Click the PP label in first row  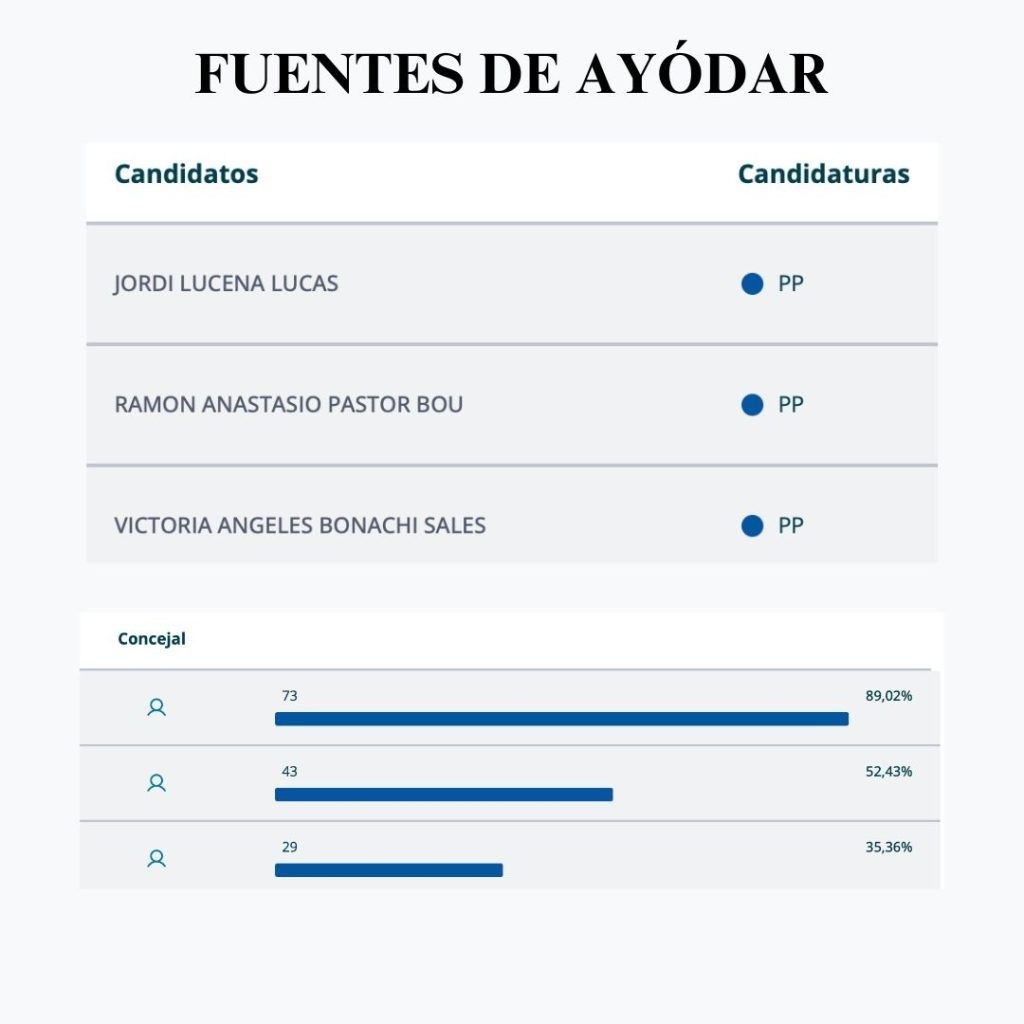coord(791,284)
